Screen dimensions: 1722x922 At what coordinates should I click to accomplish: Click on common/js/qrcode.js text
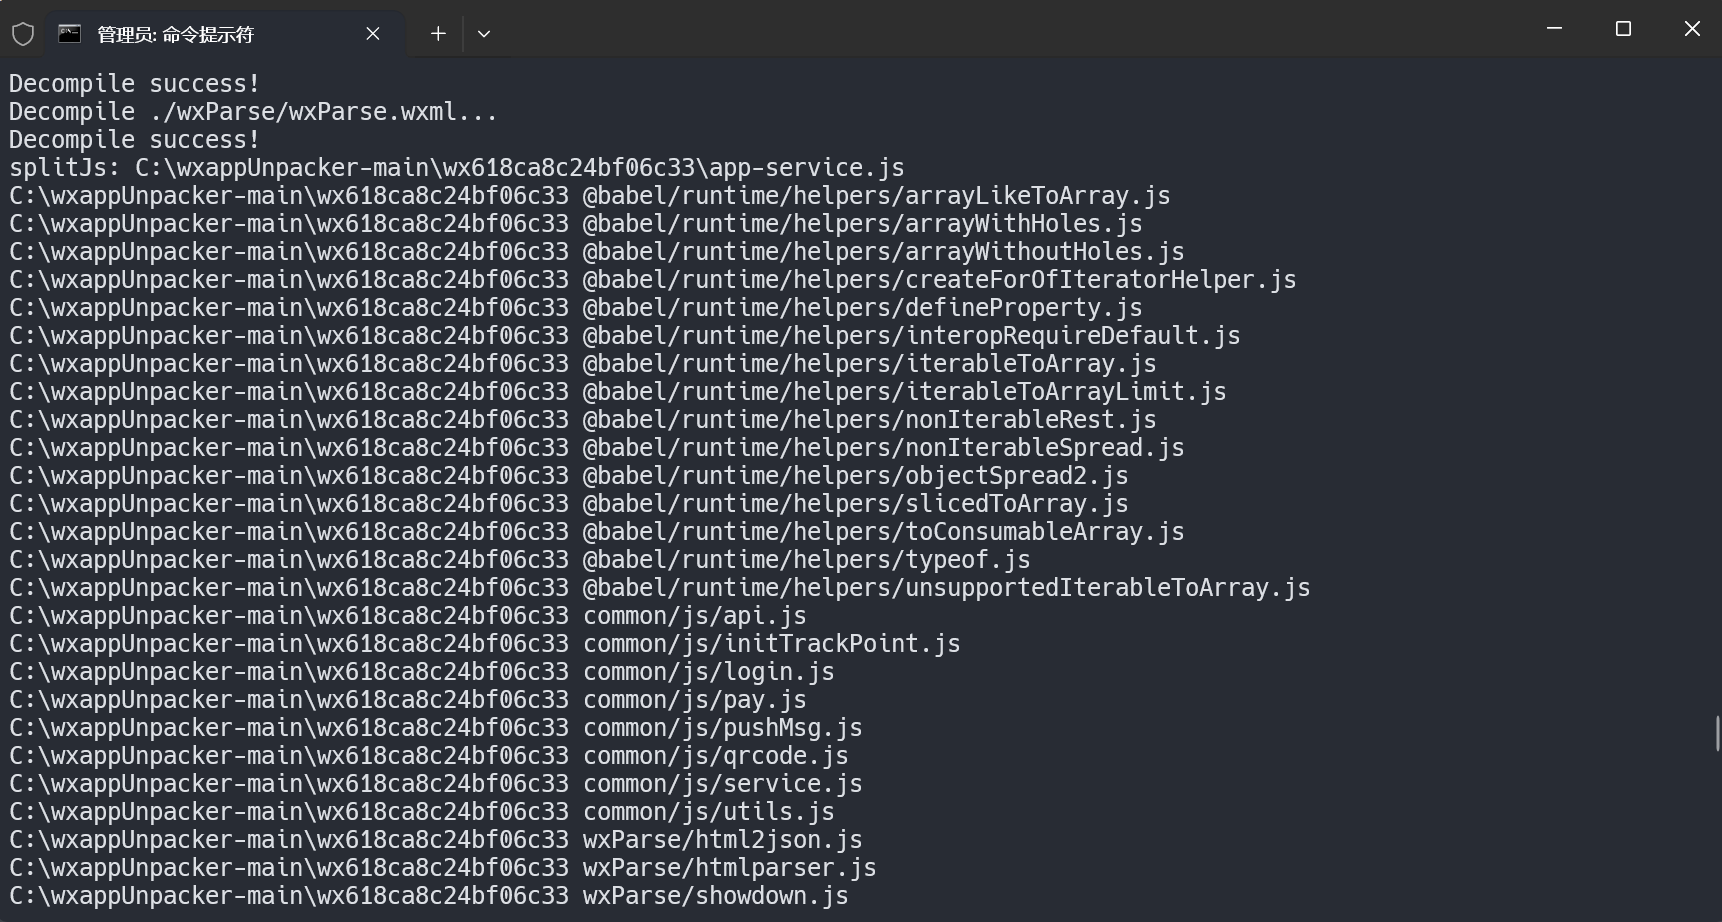715,756
